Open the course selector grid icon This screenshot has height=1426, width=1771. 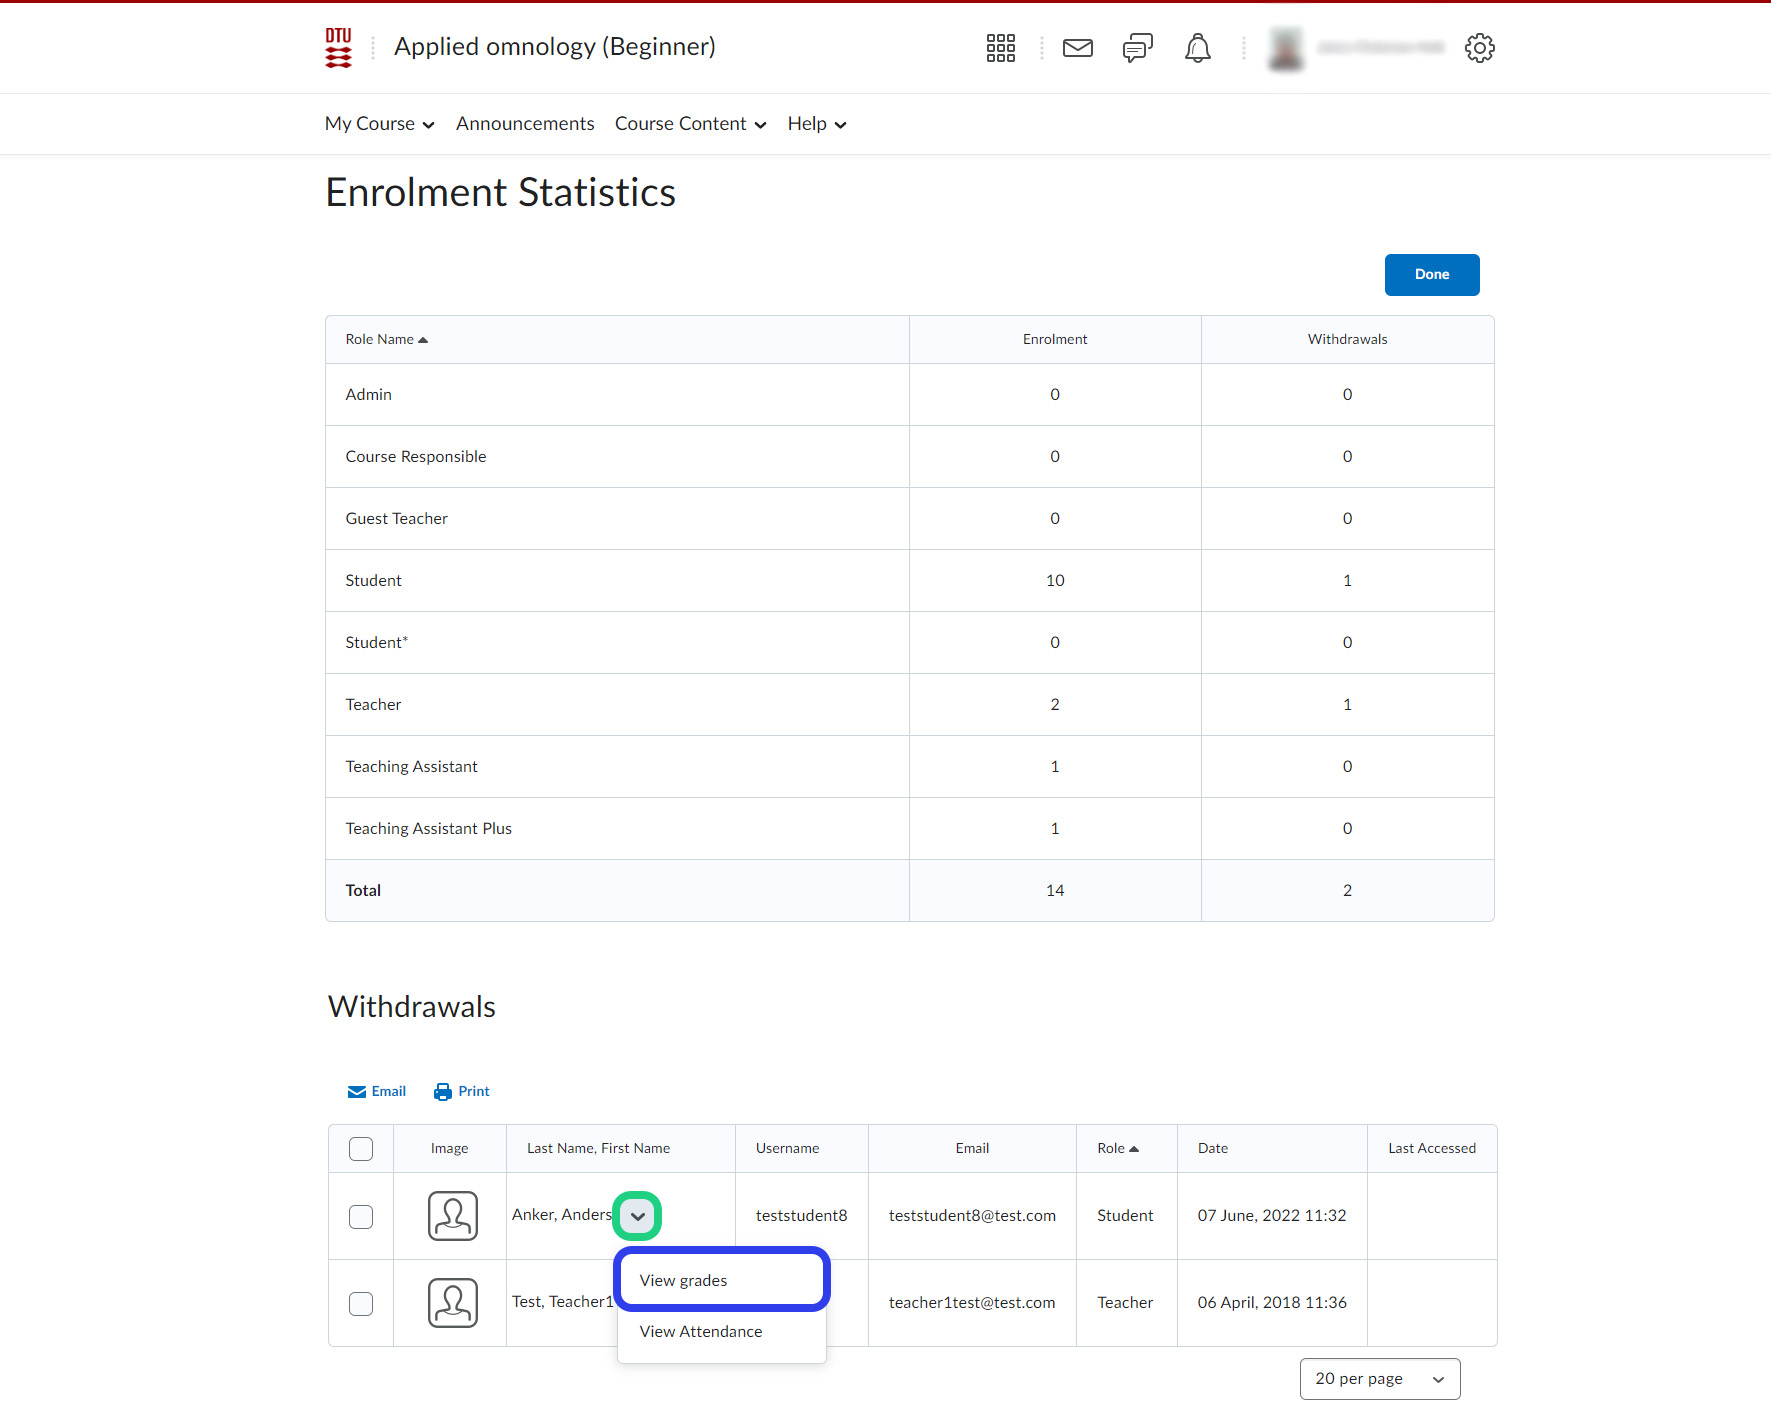pyautogui.click(x=1000, y=48)
